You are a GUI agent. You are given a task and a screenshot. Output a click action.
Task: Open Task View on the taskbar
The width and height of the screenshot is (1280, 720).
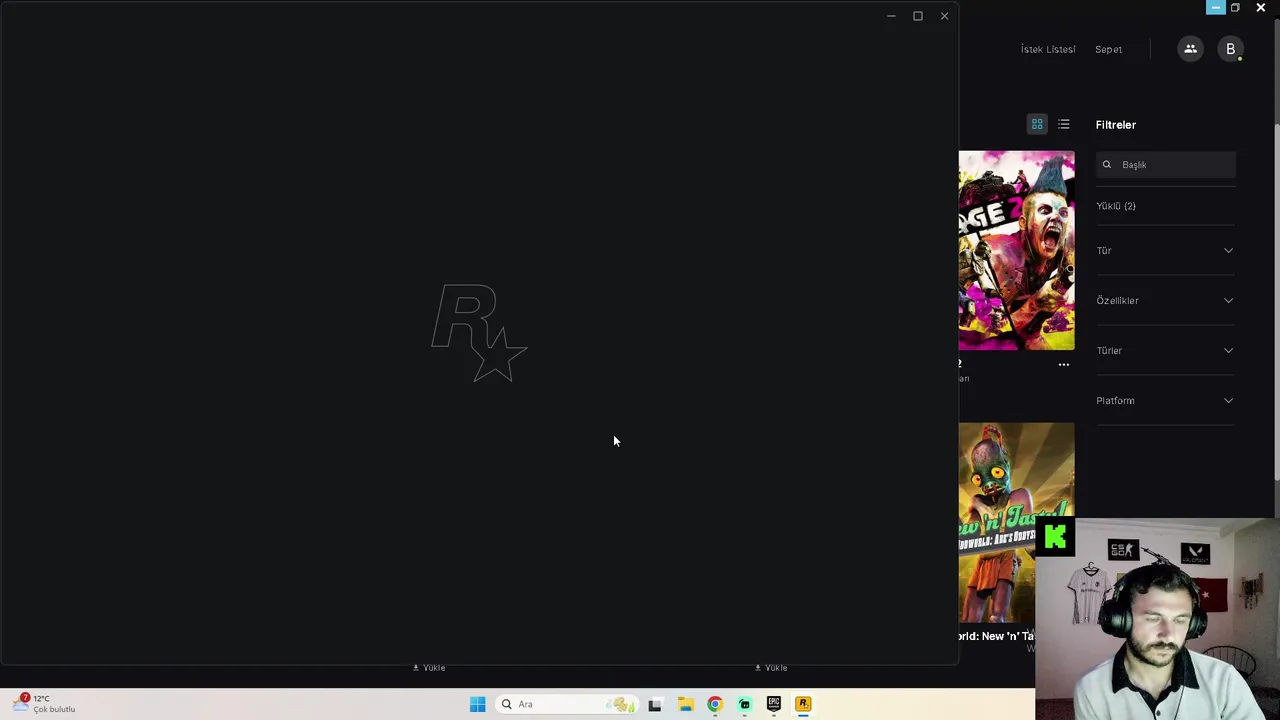(x=655, y=704)
